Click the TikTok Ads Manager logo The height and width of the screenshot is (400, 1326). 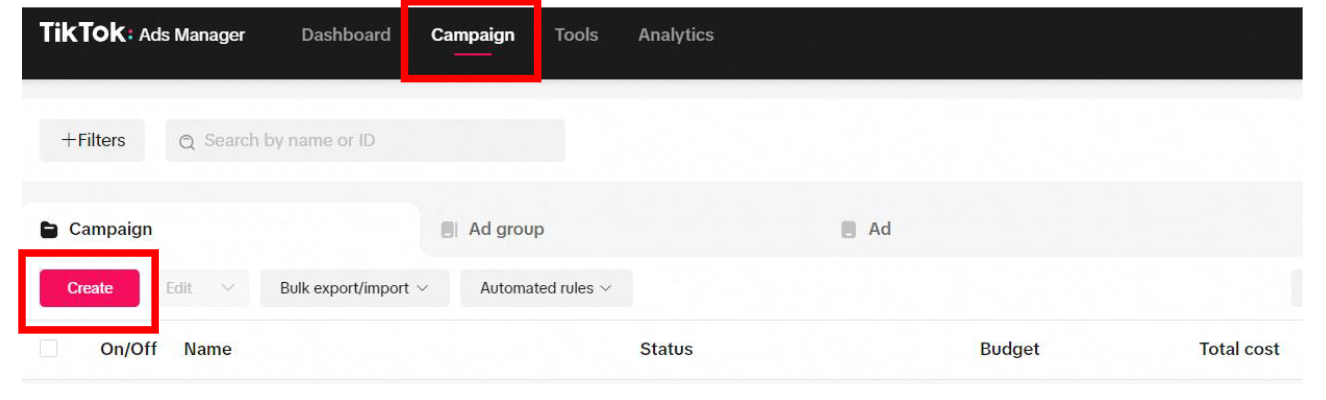142,34
